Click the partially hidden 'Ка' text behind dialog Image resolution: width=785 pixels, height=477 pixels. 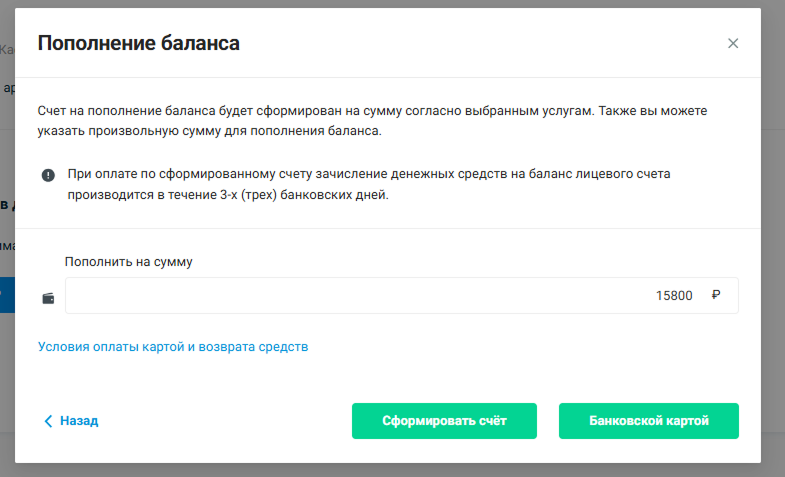pos(7,50)
